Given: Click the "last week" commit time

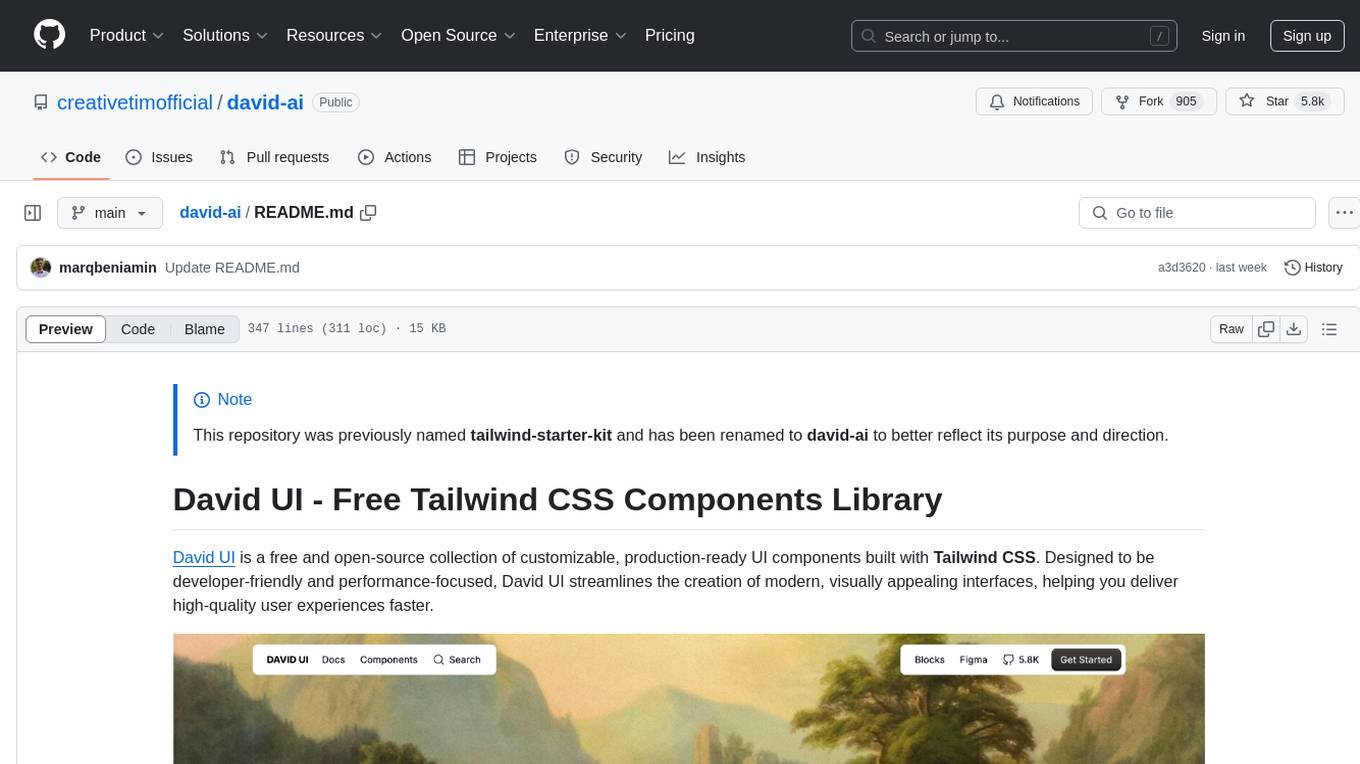Looking at the screenshot, I should (x=1241, y=268).
